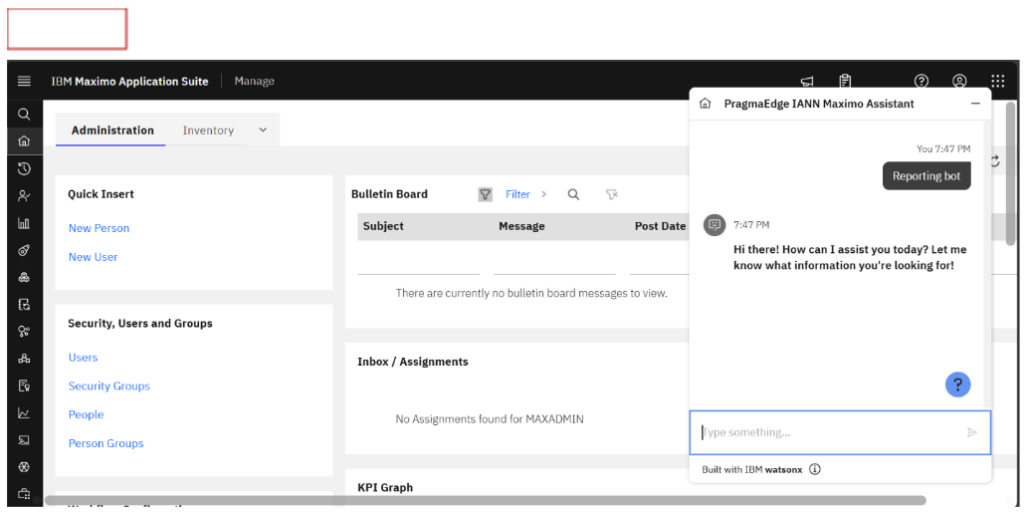Image resolution: width=1024 pixels, height=512 pixels.
Task: Click the info icon beside watsonx
Action: click(814, 469)
